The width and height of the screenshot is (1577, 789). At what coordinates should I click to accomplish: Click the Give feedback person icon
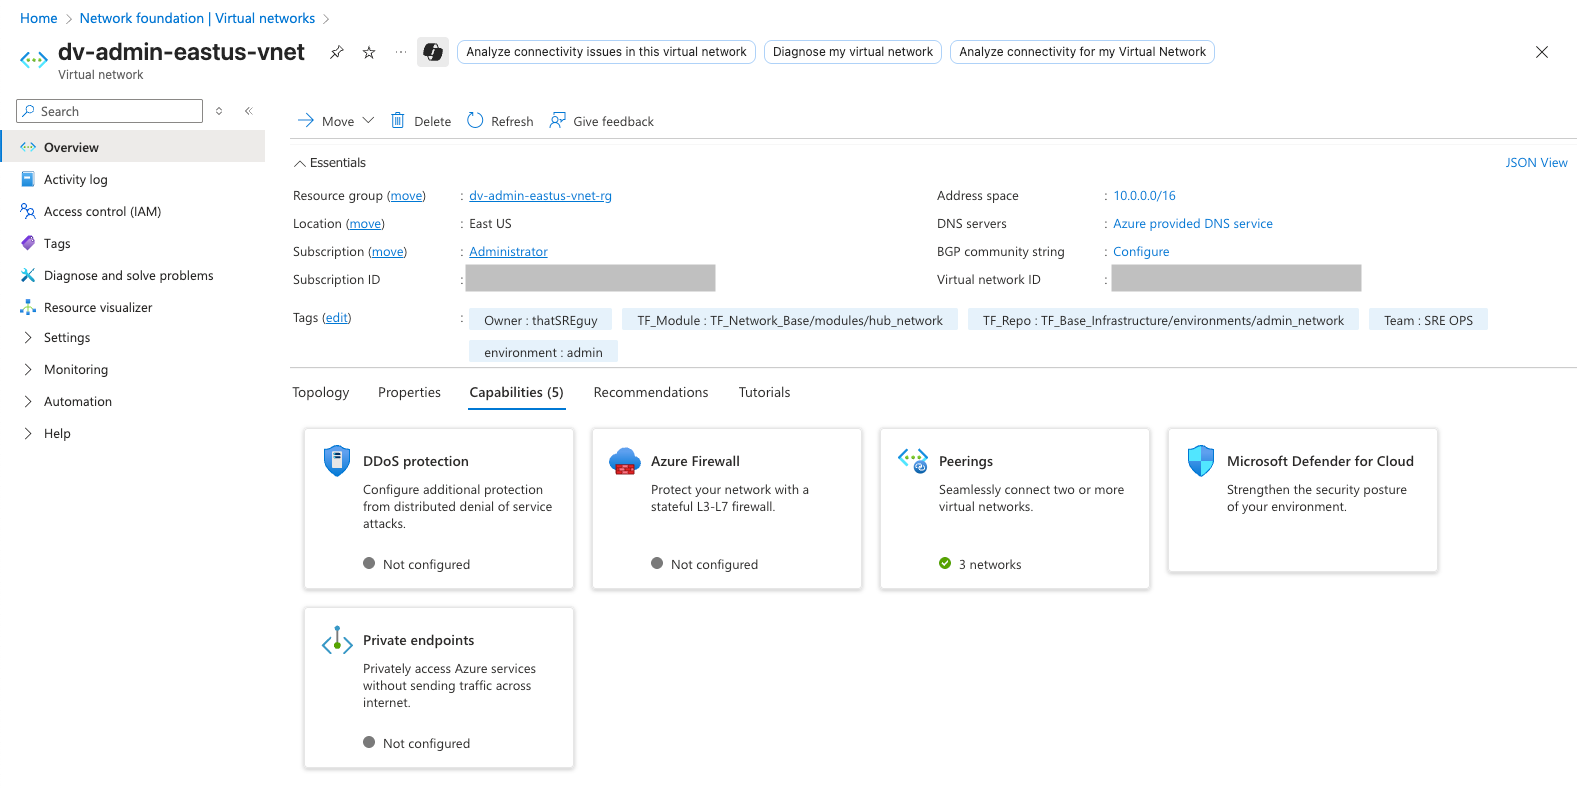click(x=557, y=121)
